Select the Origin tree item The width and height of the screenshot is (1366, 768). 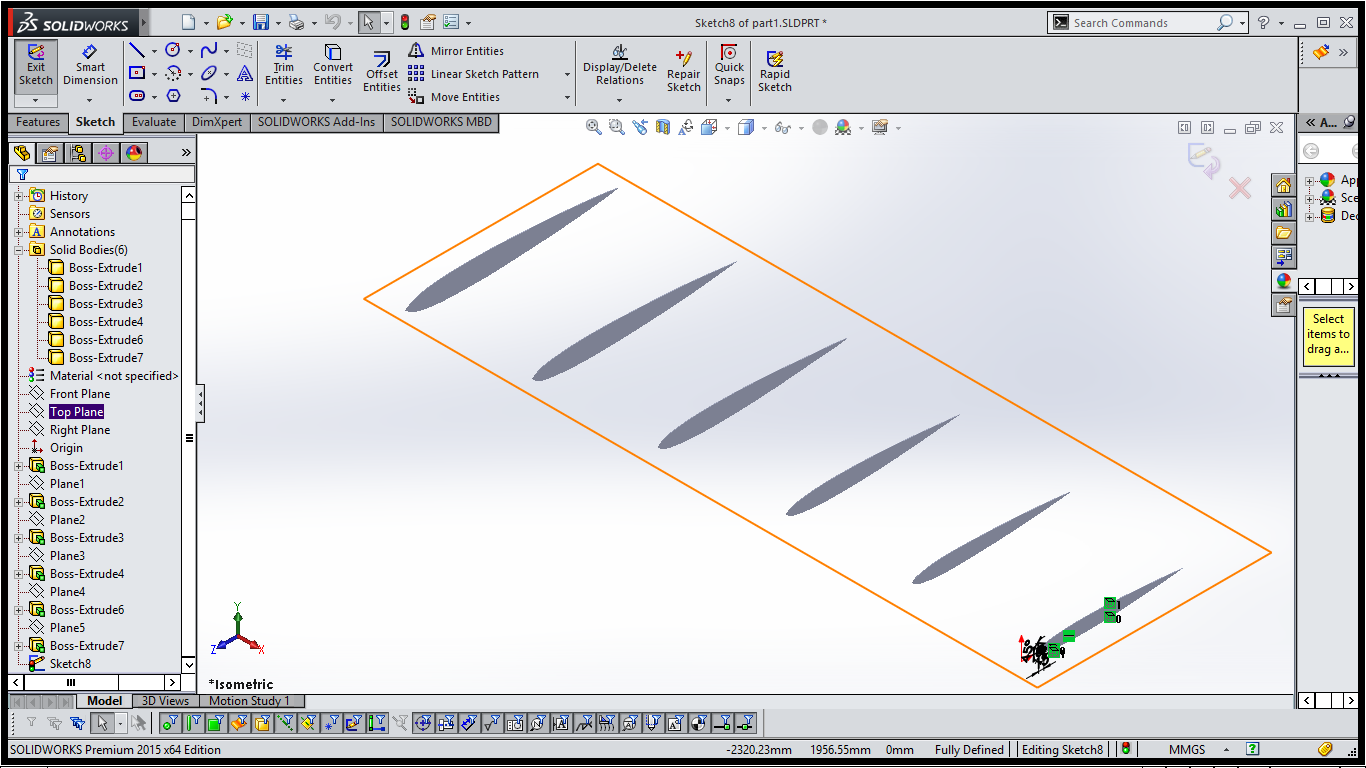tap(66, 448)
